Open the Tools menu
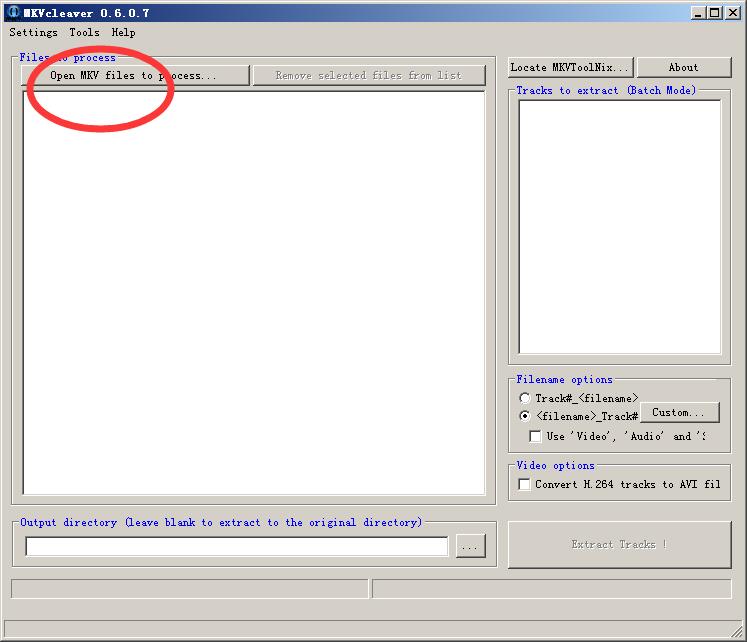Screen dimensions: 747x642 pos(84,32)
